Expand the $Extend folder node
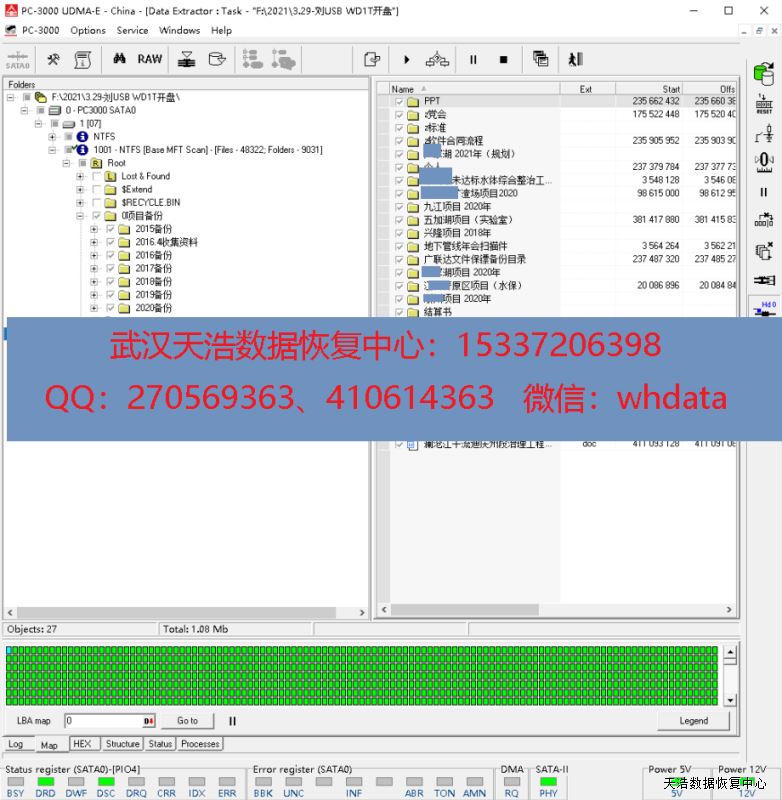 (x=80, y=189)
